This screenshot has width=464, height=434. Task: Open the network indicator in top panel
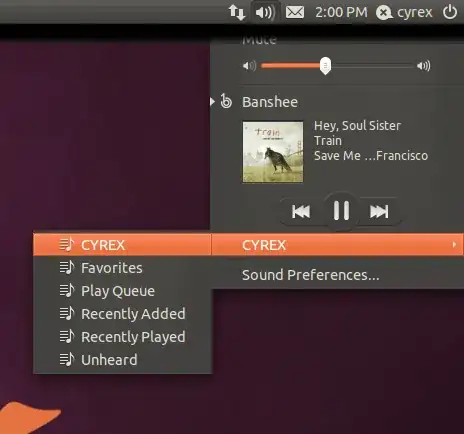tap(237, 13)
